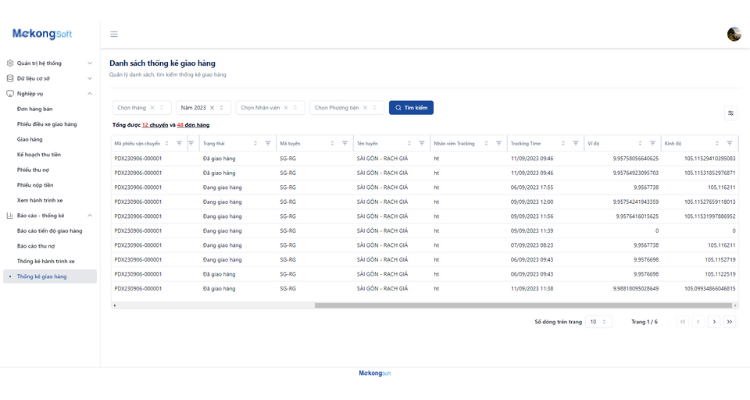Click the Tìm kiếm search button
The height and width of the screenshot is (400, 750).
tap(411, 108)
